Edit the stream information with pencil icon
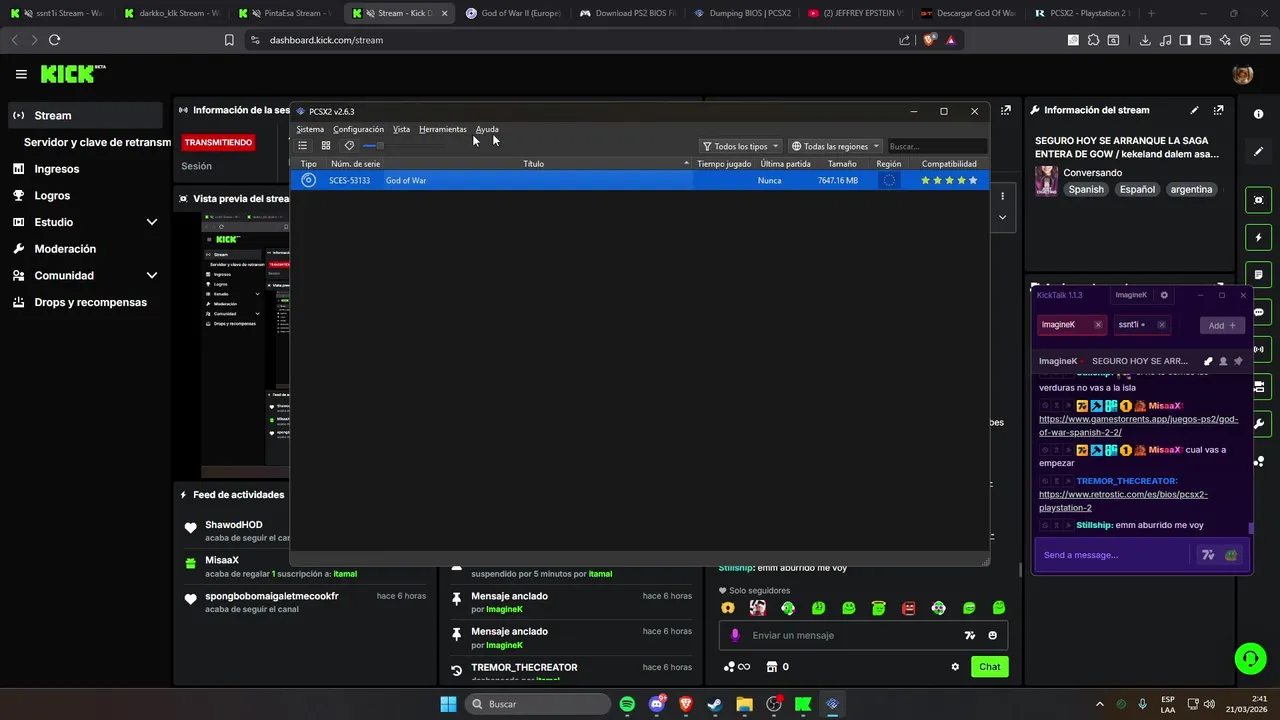Screen dimensions: 1280x720 pos(1194,110)
